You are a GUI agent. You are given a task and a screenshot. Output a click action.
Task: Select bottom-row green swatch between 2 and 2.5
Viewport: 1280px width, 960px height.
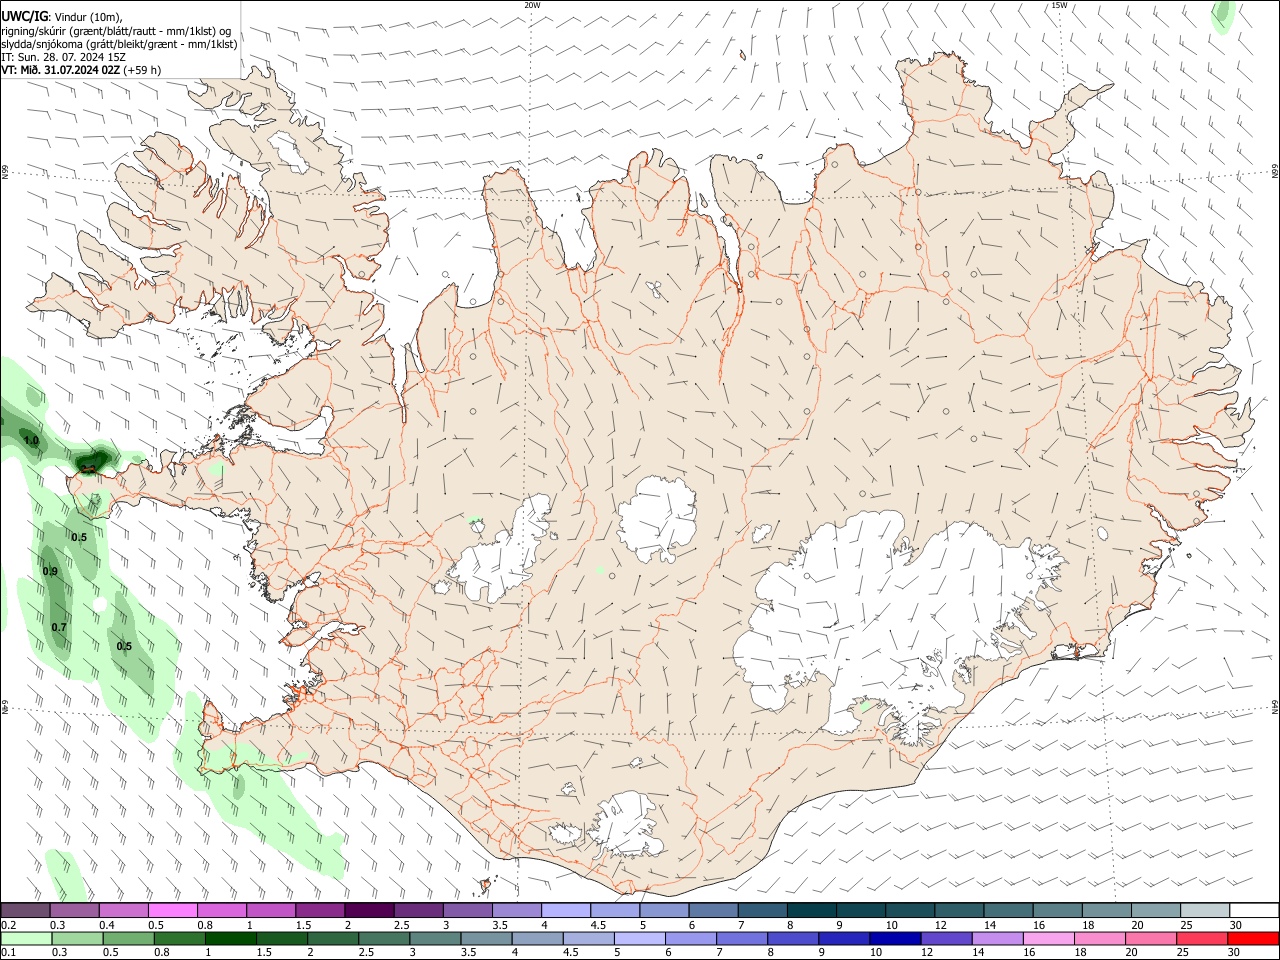pos(332,938)
